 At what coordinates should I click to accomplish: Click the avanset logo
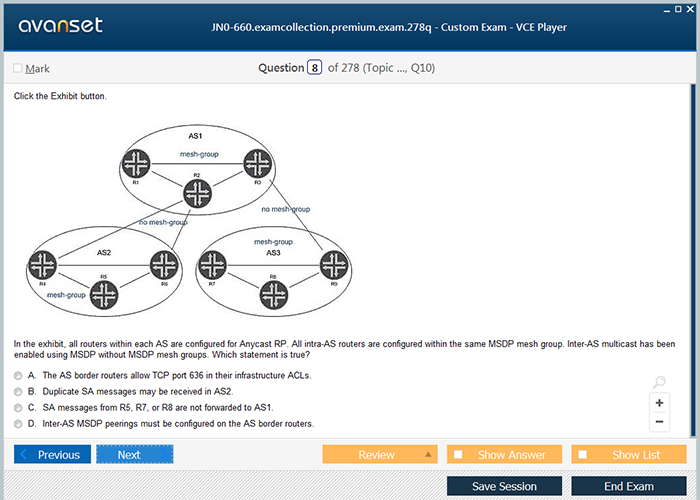61,25
